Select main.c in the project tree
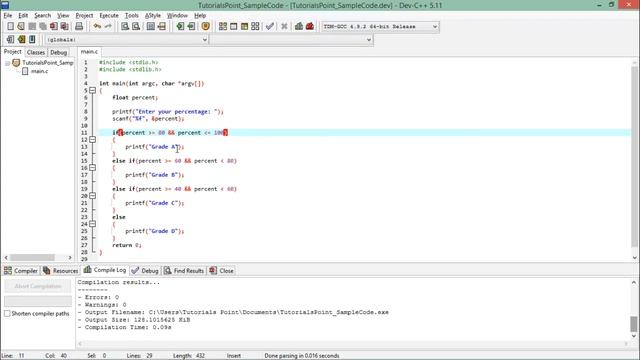 39,71
